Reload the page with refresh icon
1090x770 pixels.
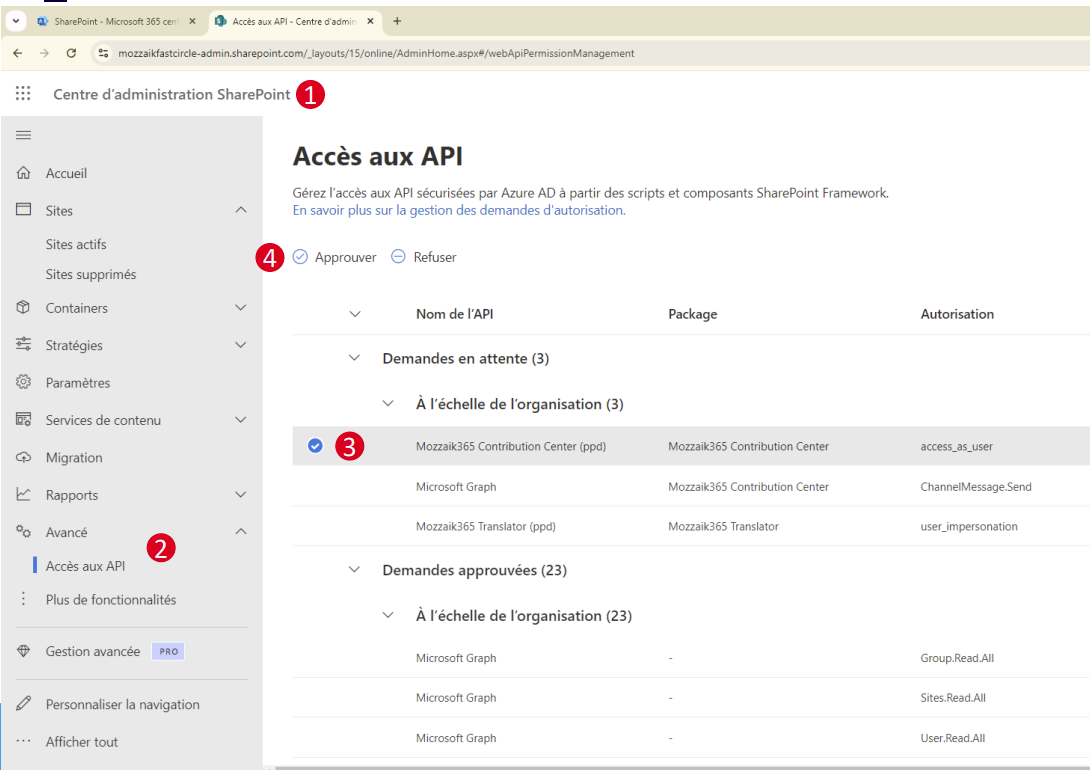tap(71, 53)
